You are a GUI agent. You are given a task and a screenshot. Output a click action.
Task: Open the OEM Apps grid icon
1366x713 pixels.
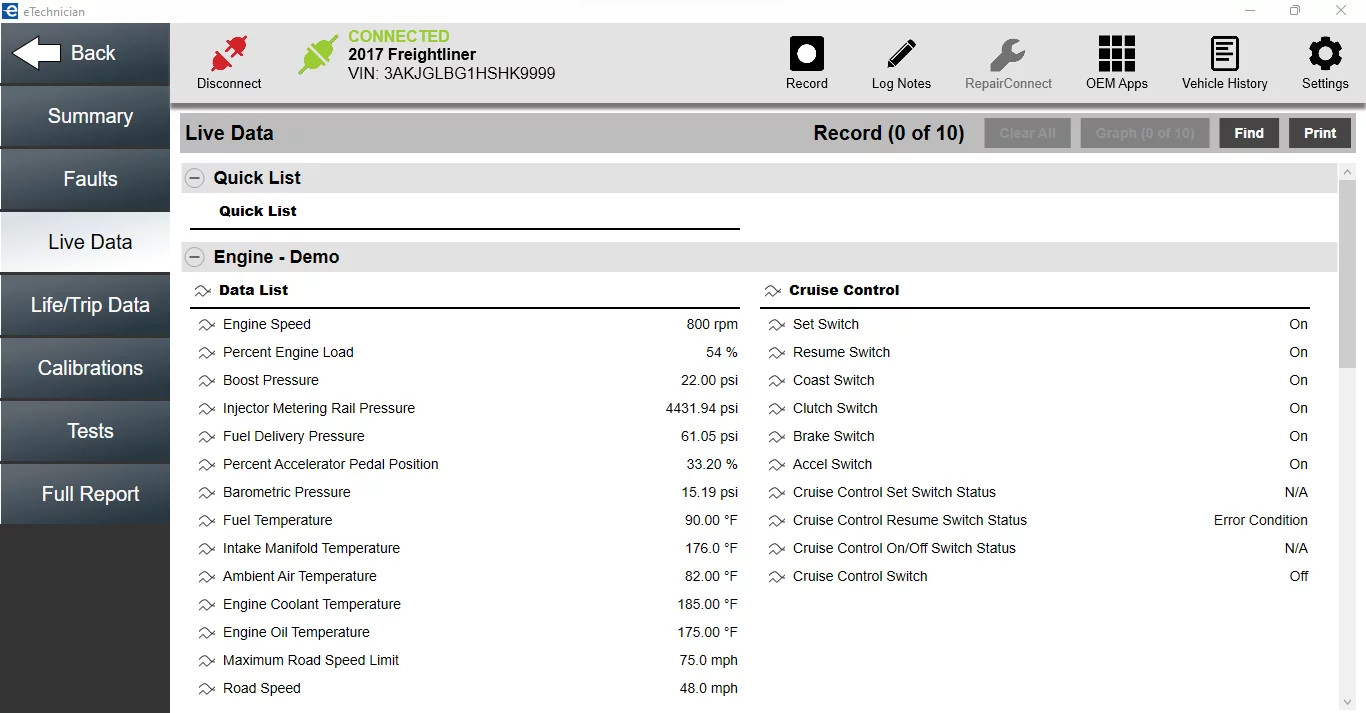[1116, 54]
